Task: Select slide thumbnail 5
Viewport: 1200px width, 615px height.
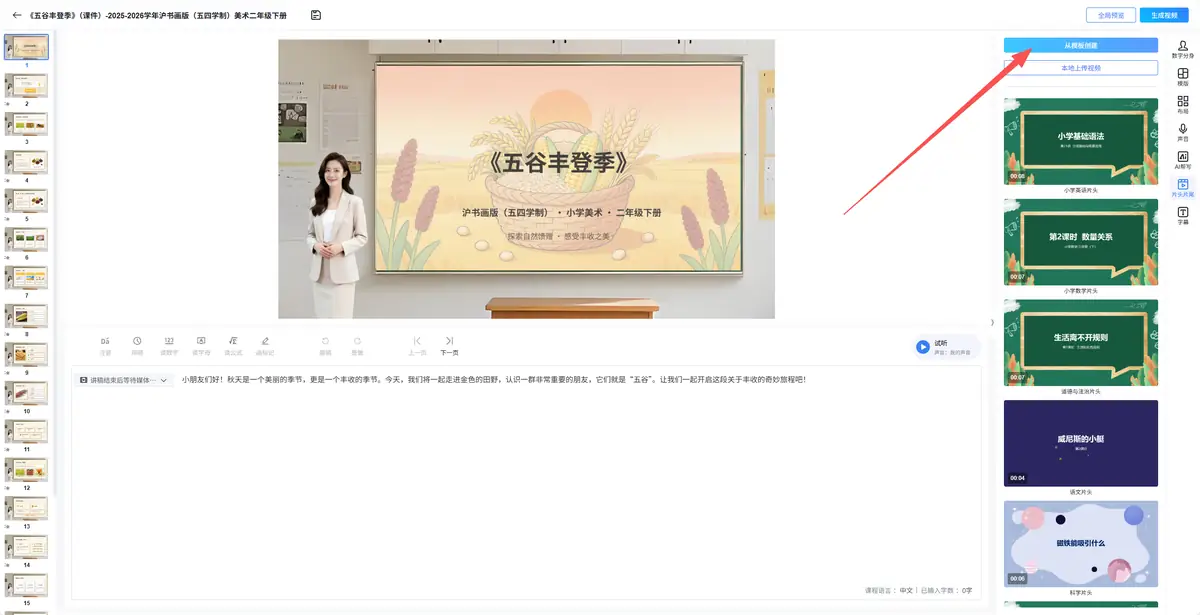Action: point(26,200)
